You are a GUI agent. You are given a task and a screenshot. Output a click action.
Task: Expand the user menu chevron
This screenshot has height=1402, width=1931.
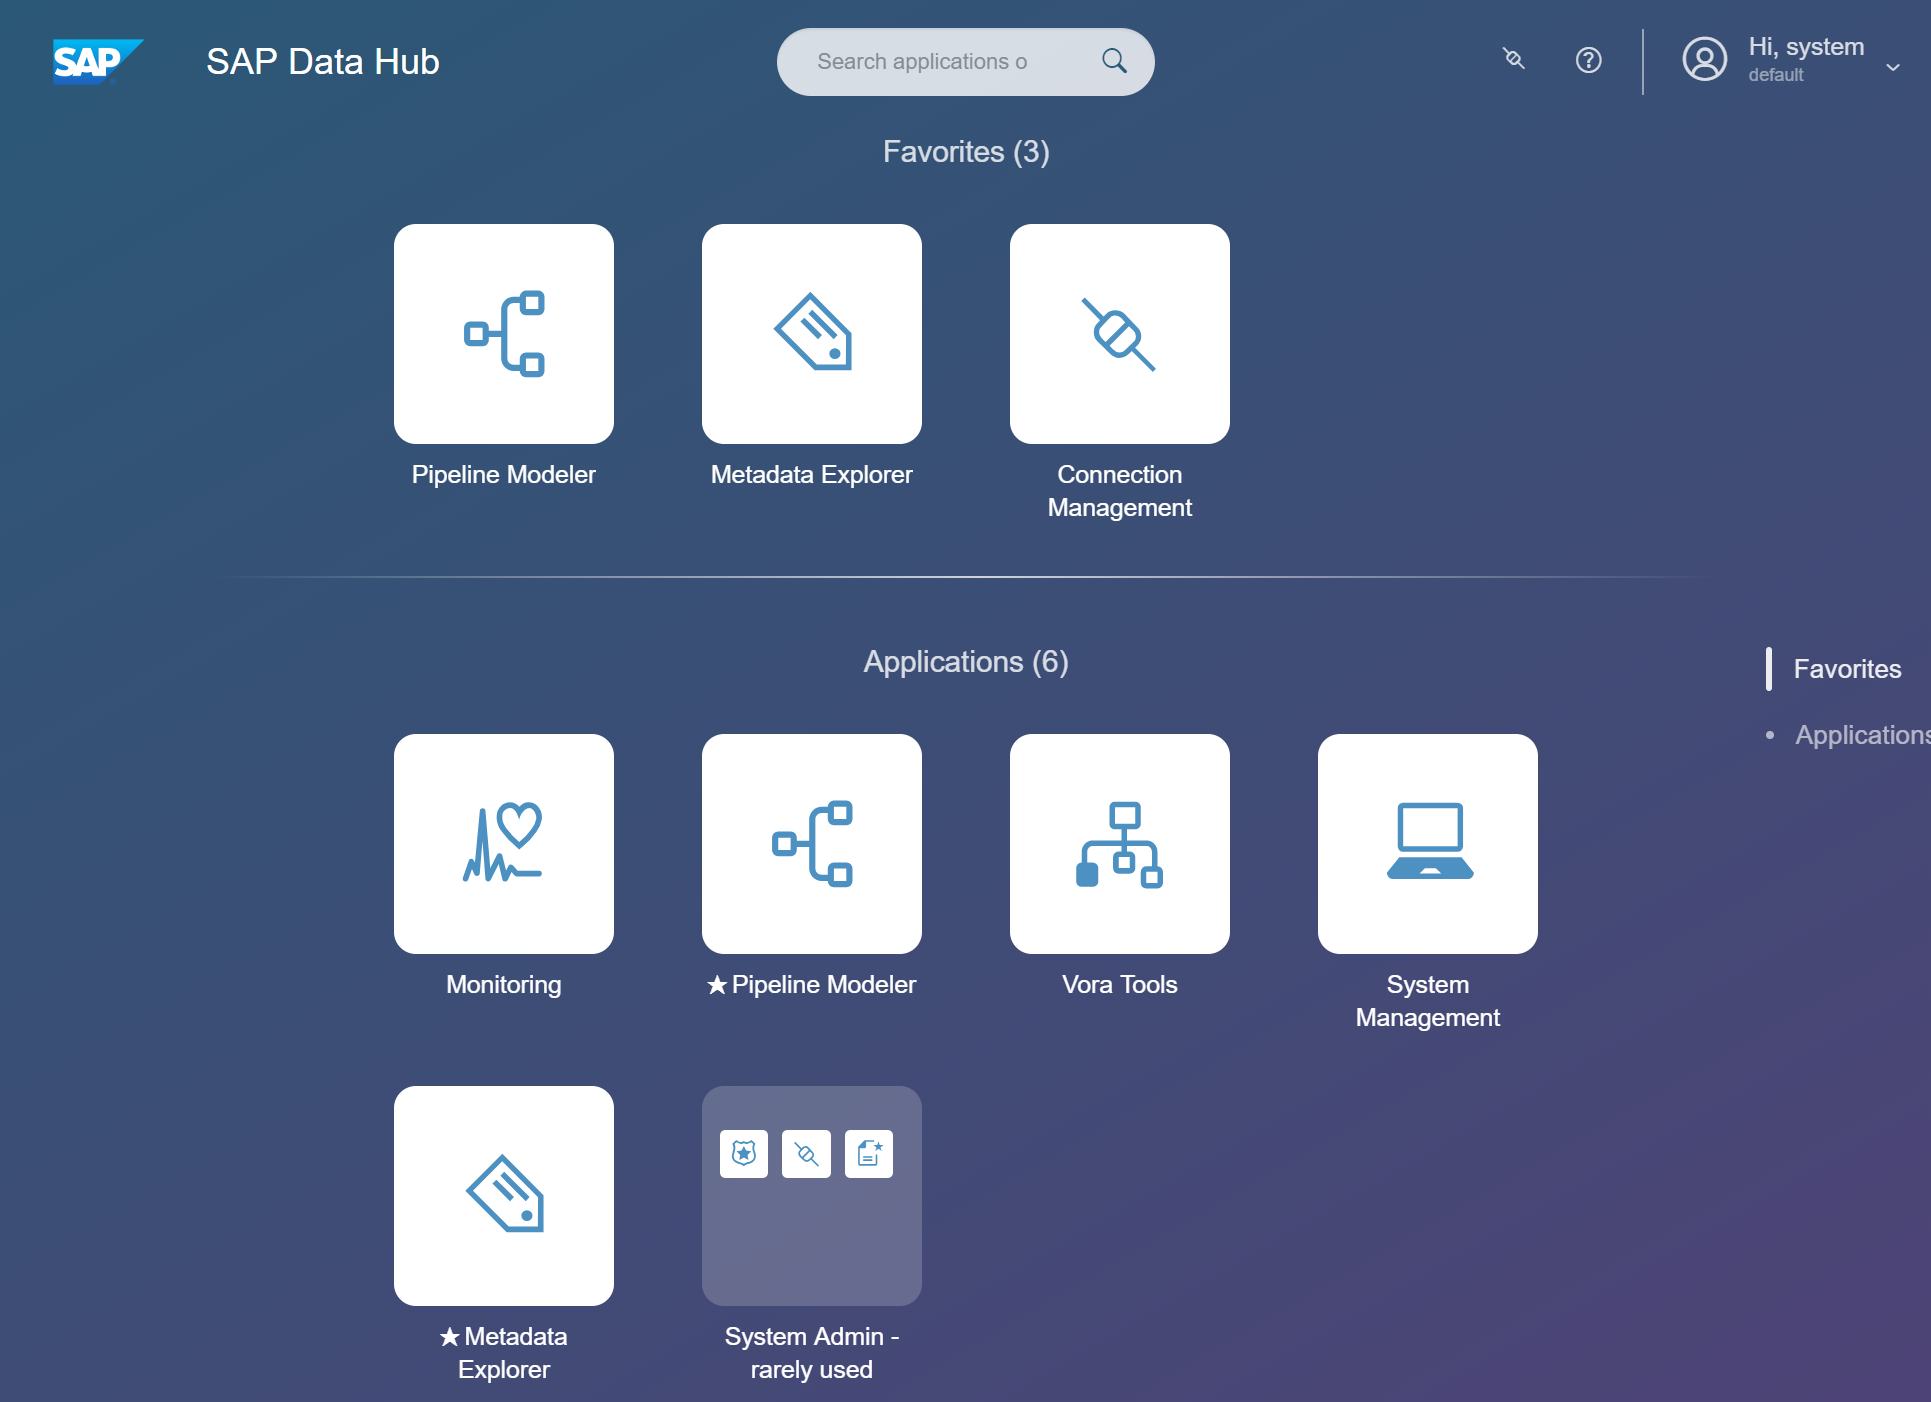point(1892,67)
